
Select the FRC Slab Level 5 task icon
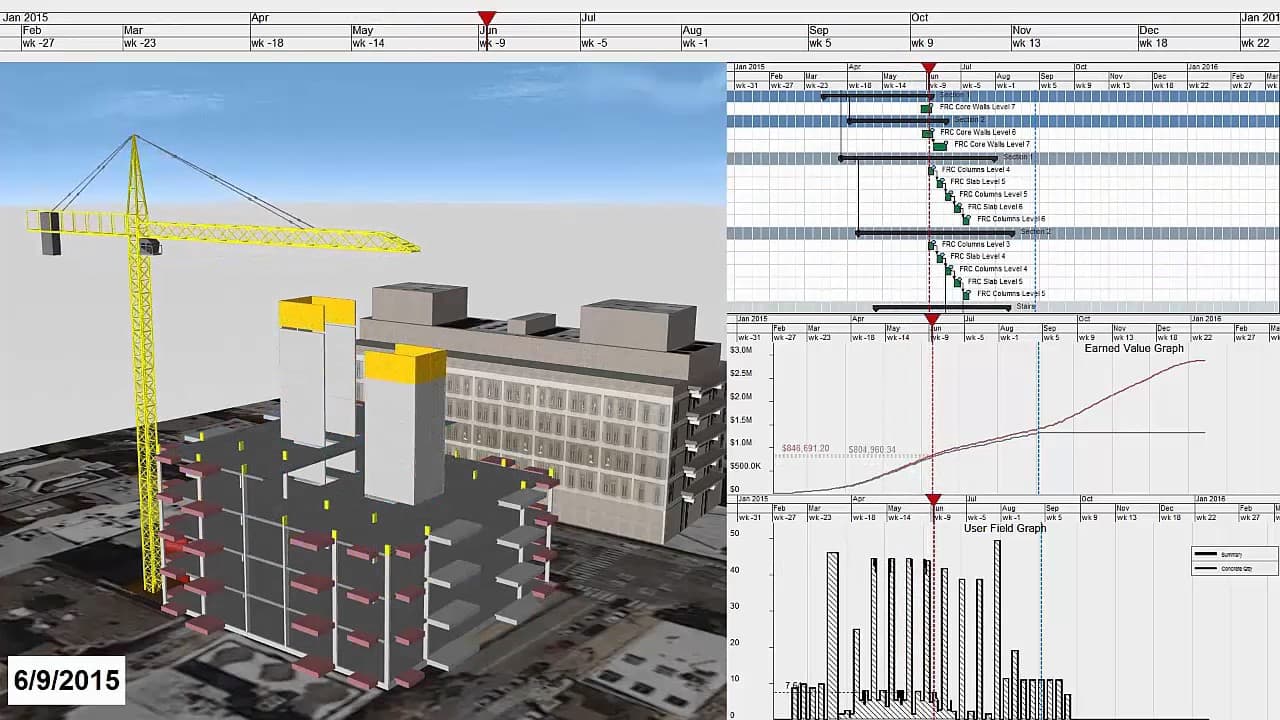pos(940,184)
